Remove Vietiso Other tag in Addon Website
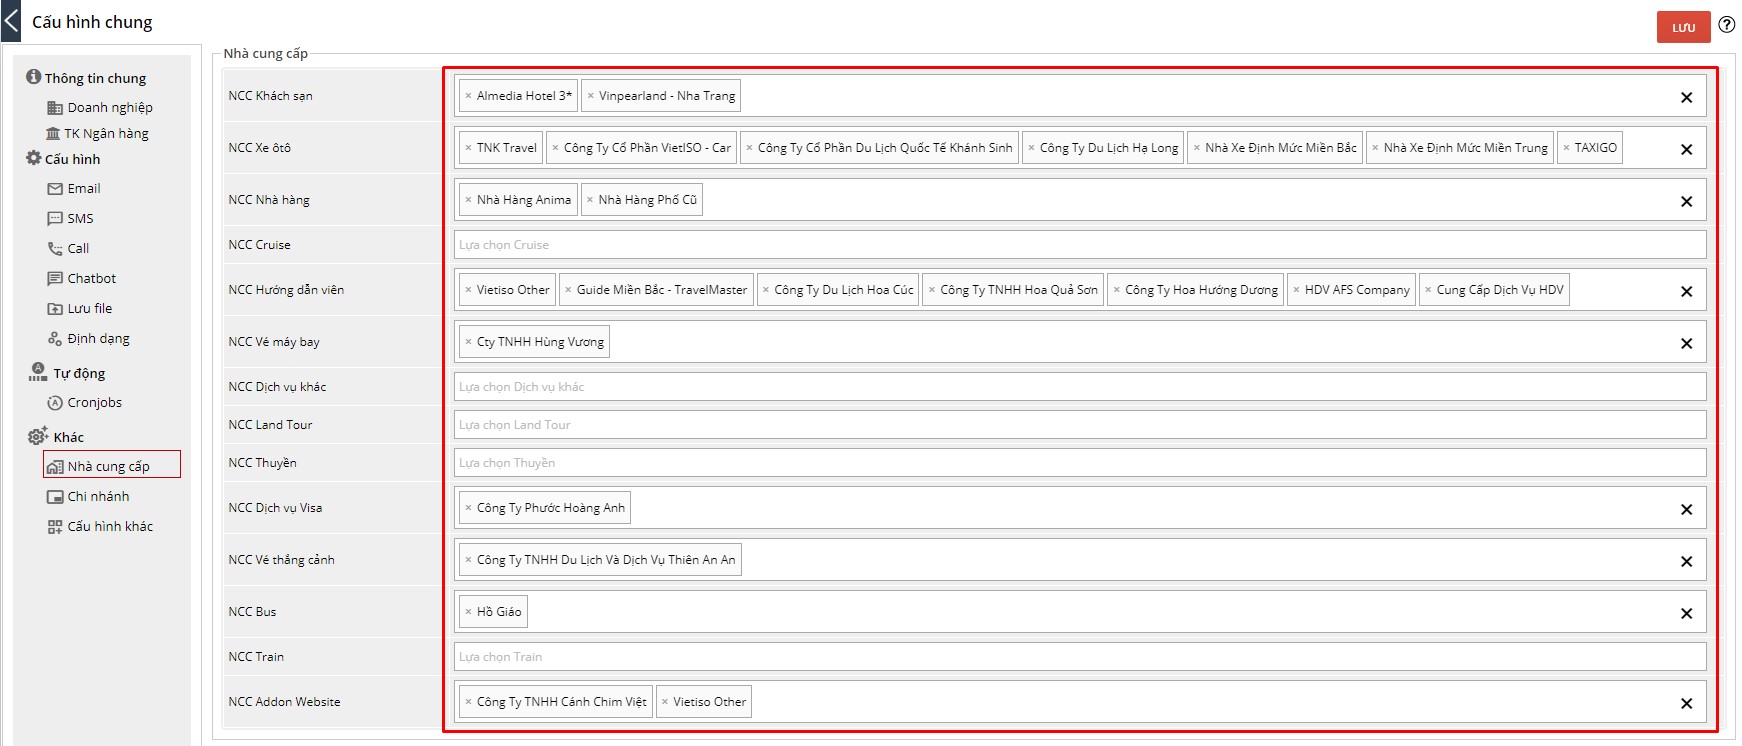 click(665, 702)
